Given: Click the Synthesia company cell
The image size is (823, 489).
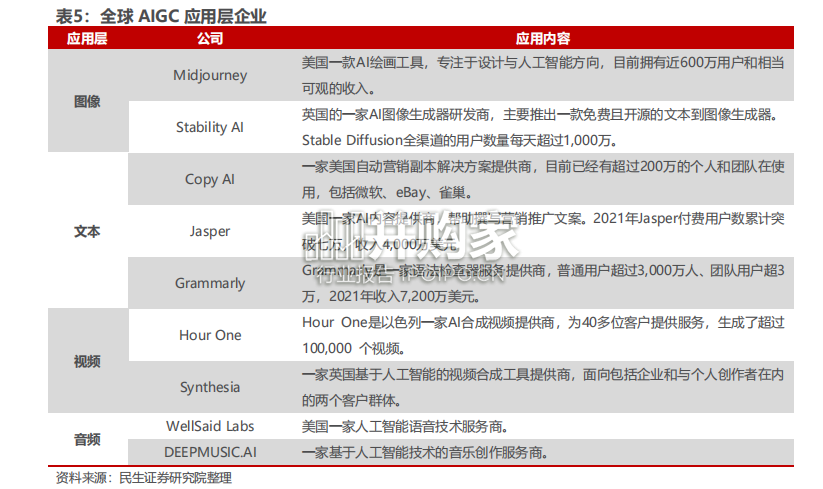Looking at the screenshot, I should point(210,387).
